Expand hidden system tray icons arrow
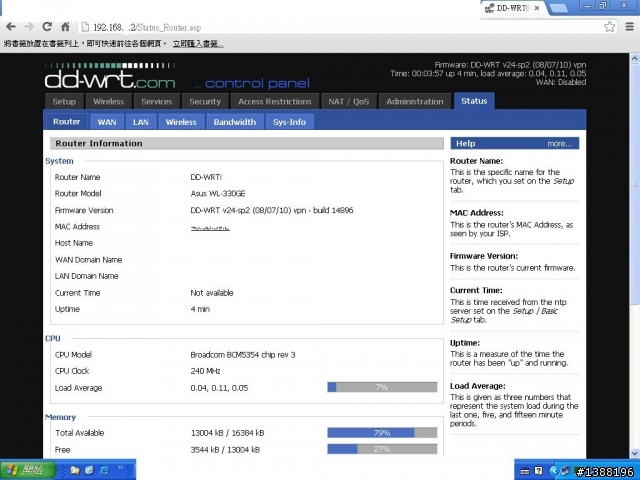Image resolution: width=640 pixels, height=480 pixels. pyautogui.click(x=553, y=471)
